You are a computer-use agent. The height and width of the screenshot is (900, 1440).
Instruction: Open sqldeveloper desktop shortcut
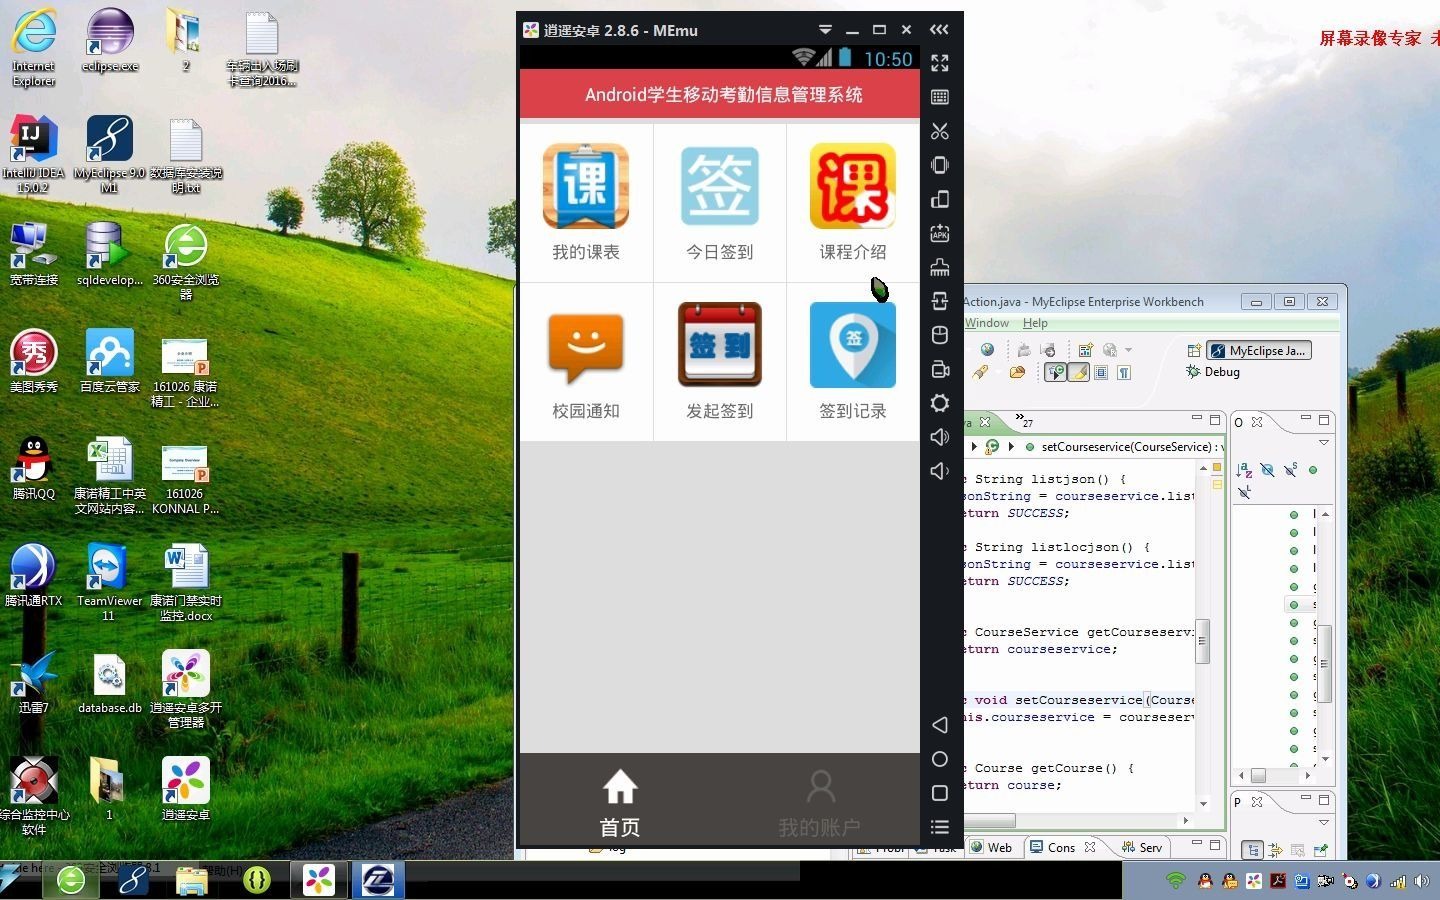pyautogui.click(x=109, y=253)
